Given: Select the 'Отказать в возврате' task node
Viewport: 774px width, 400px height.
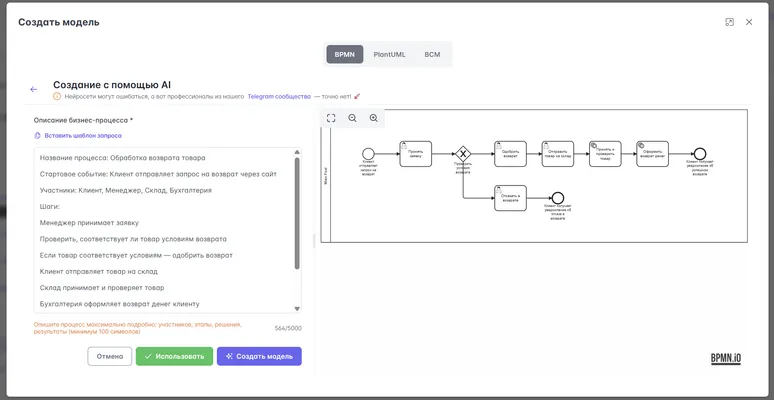Looking at the screenshot, I should pyautogui.click(x=510, y=198).
